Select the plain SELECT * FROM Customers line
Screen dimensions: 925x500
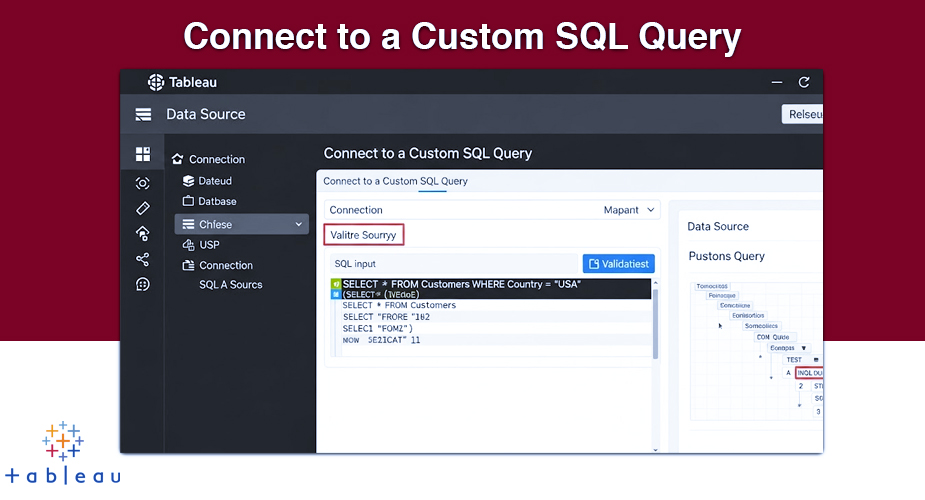(x=399, y=305)
